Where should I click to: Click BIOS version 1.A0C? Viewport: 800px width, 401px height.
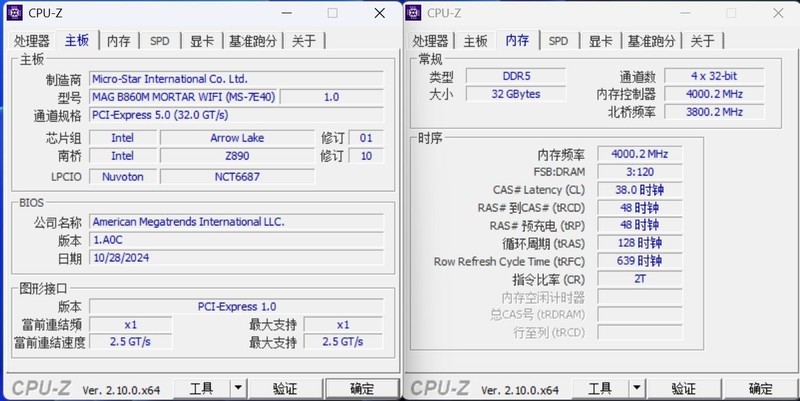click(x=236, y=240)
